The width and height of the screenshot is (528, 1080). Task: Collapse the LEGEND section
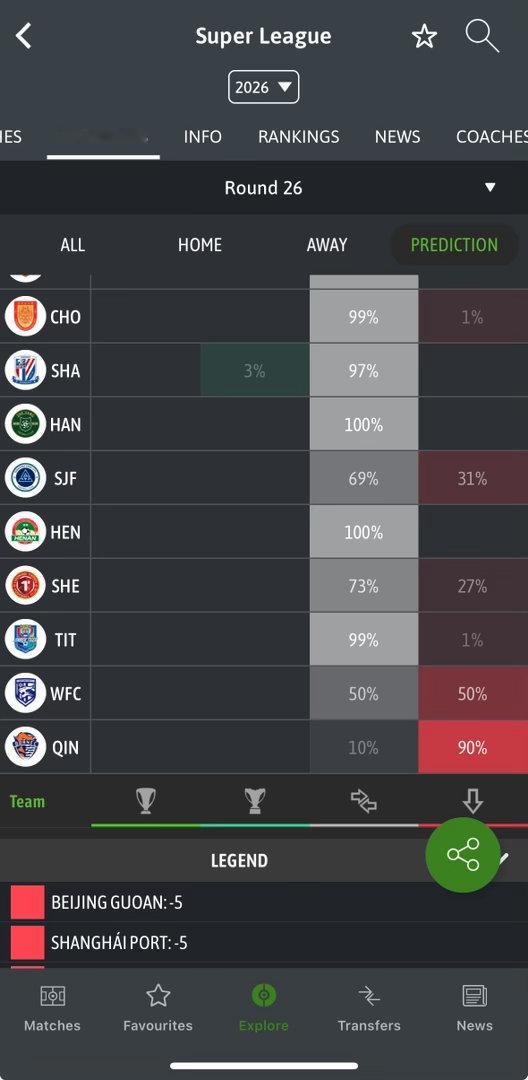(264, 860)
